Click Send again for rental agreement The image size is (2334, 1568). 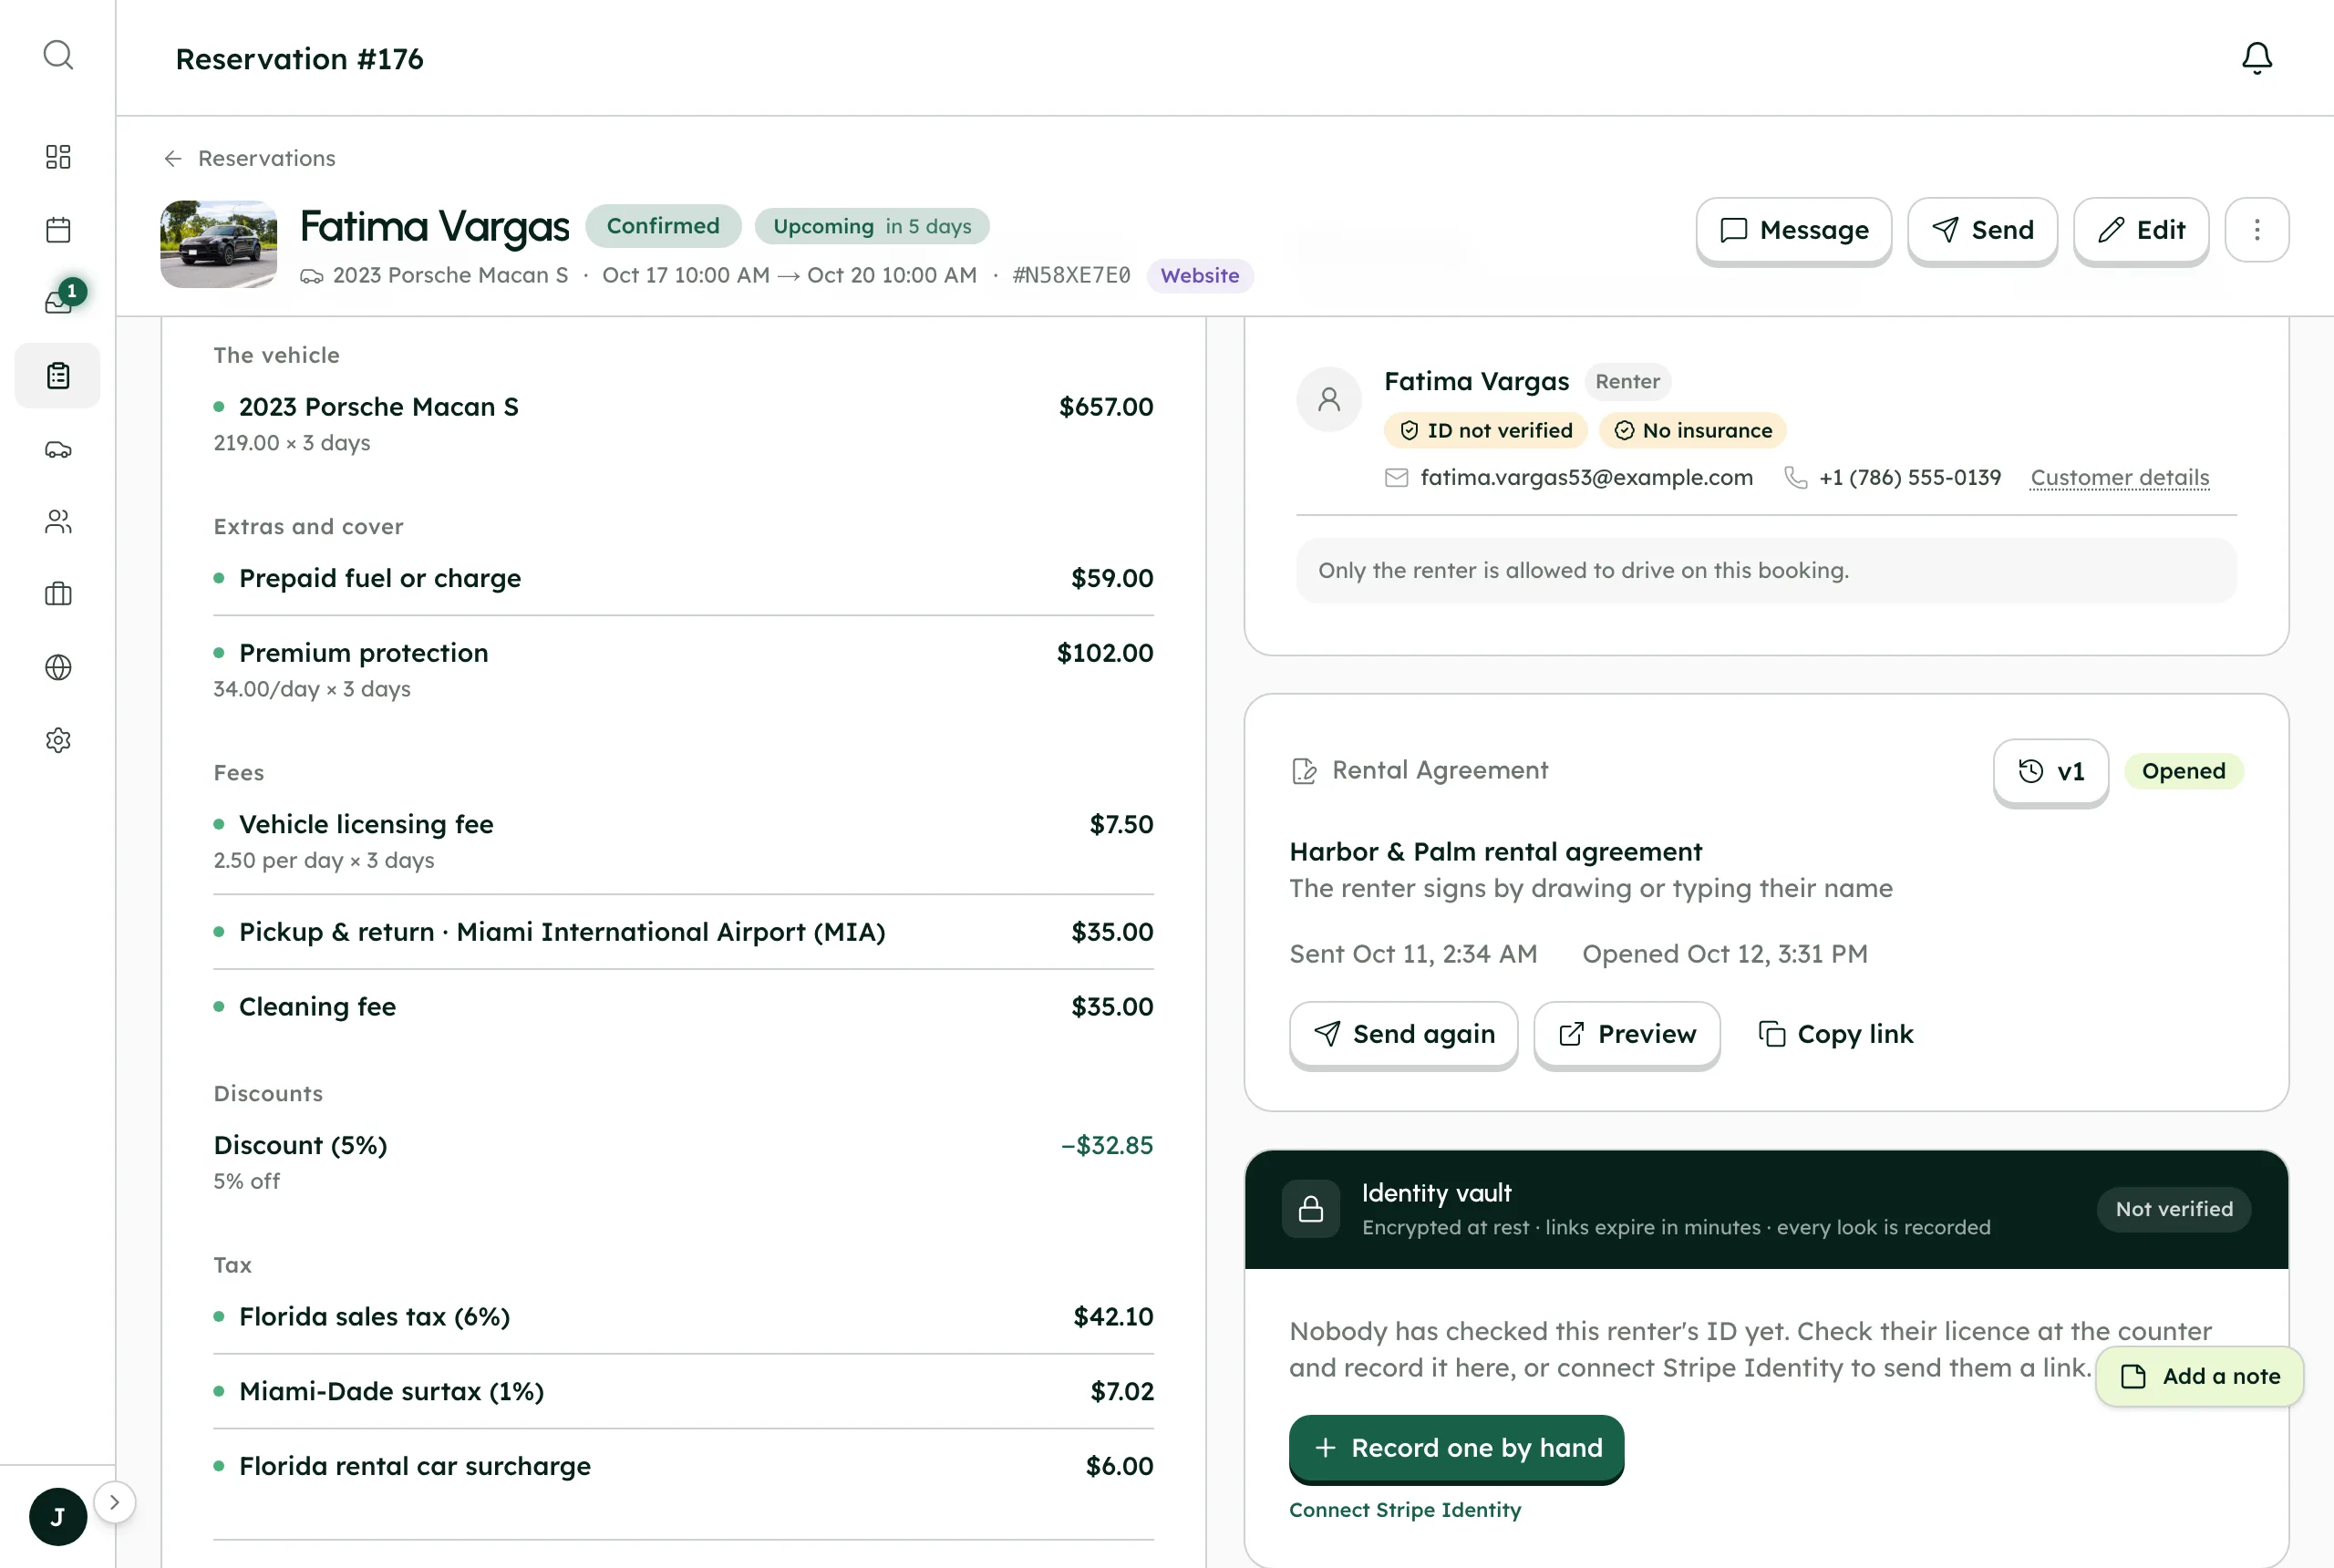pyautogui.click(x=1403, y=1034)
